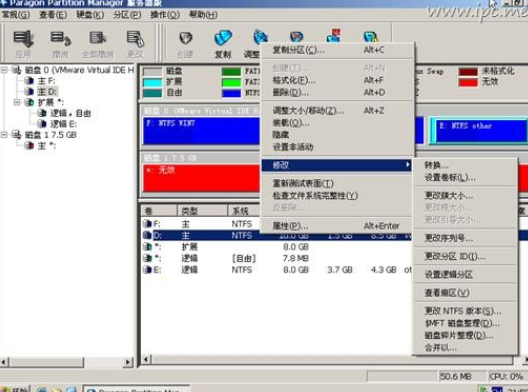
Task: Select the 逻辑 E: tree node
Action: point(59,124)
